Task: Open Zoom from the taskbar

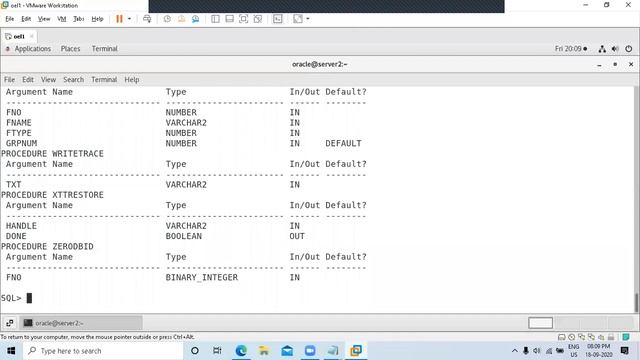Action: pos(310,351)
